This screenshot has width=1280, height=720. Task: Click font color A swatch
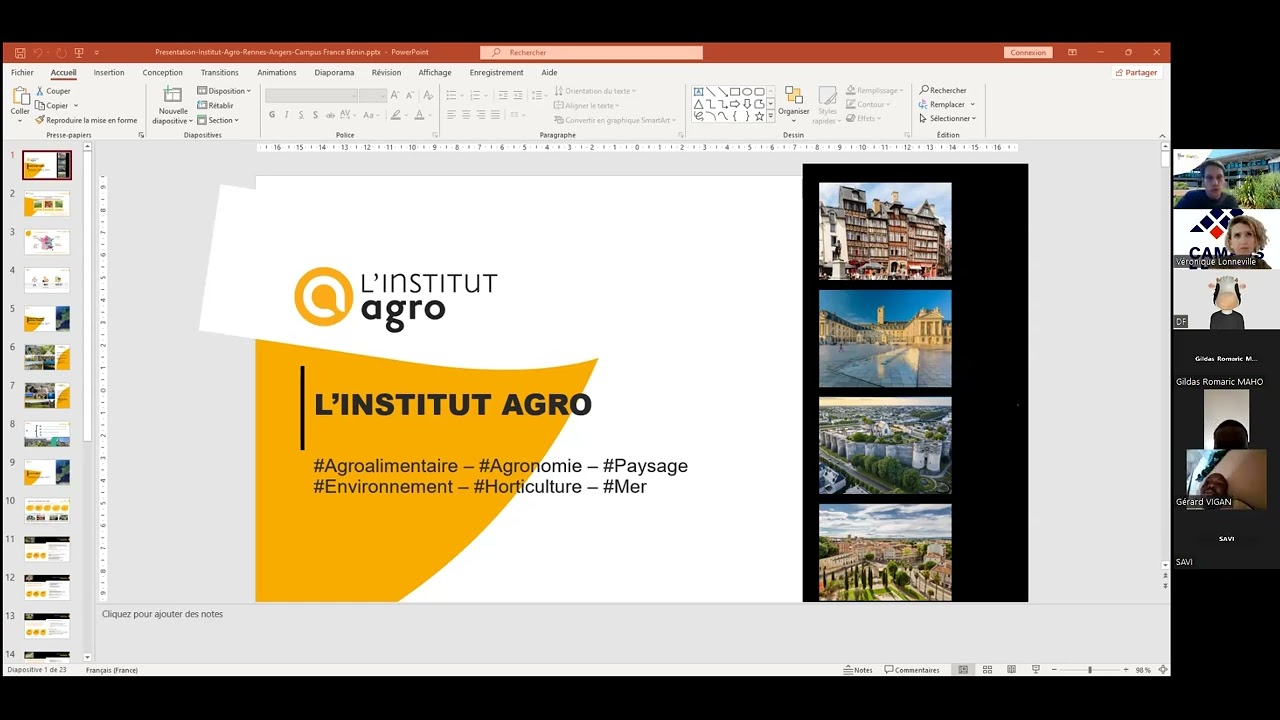(420, 115)
